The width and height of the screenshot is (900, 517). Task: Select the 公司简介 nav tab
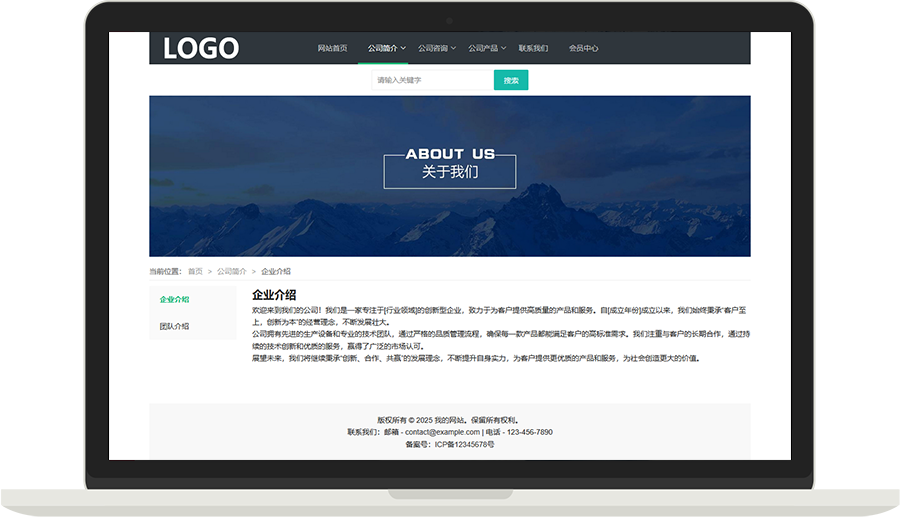pos(381,48)
